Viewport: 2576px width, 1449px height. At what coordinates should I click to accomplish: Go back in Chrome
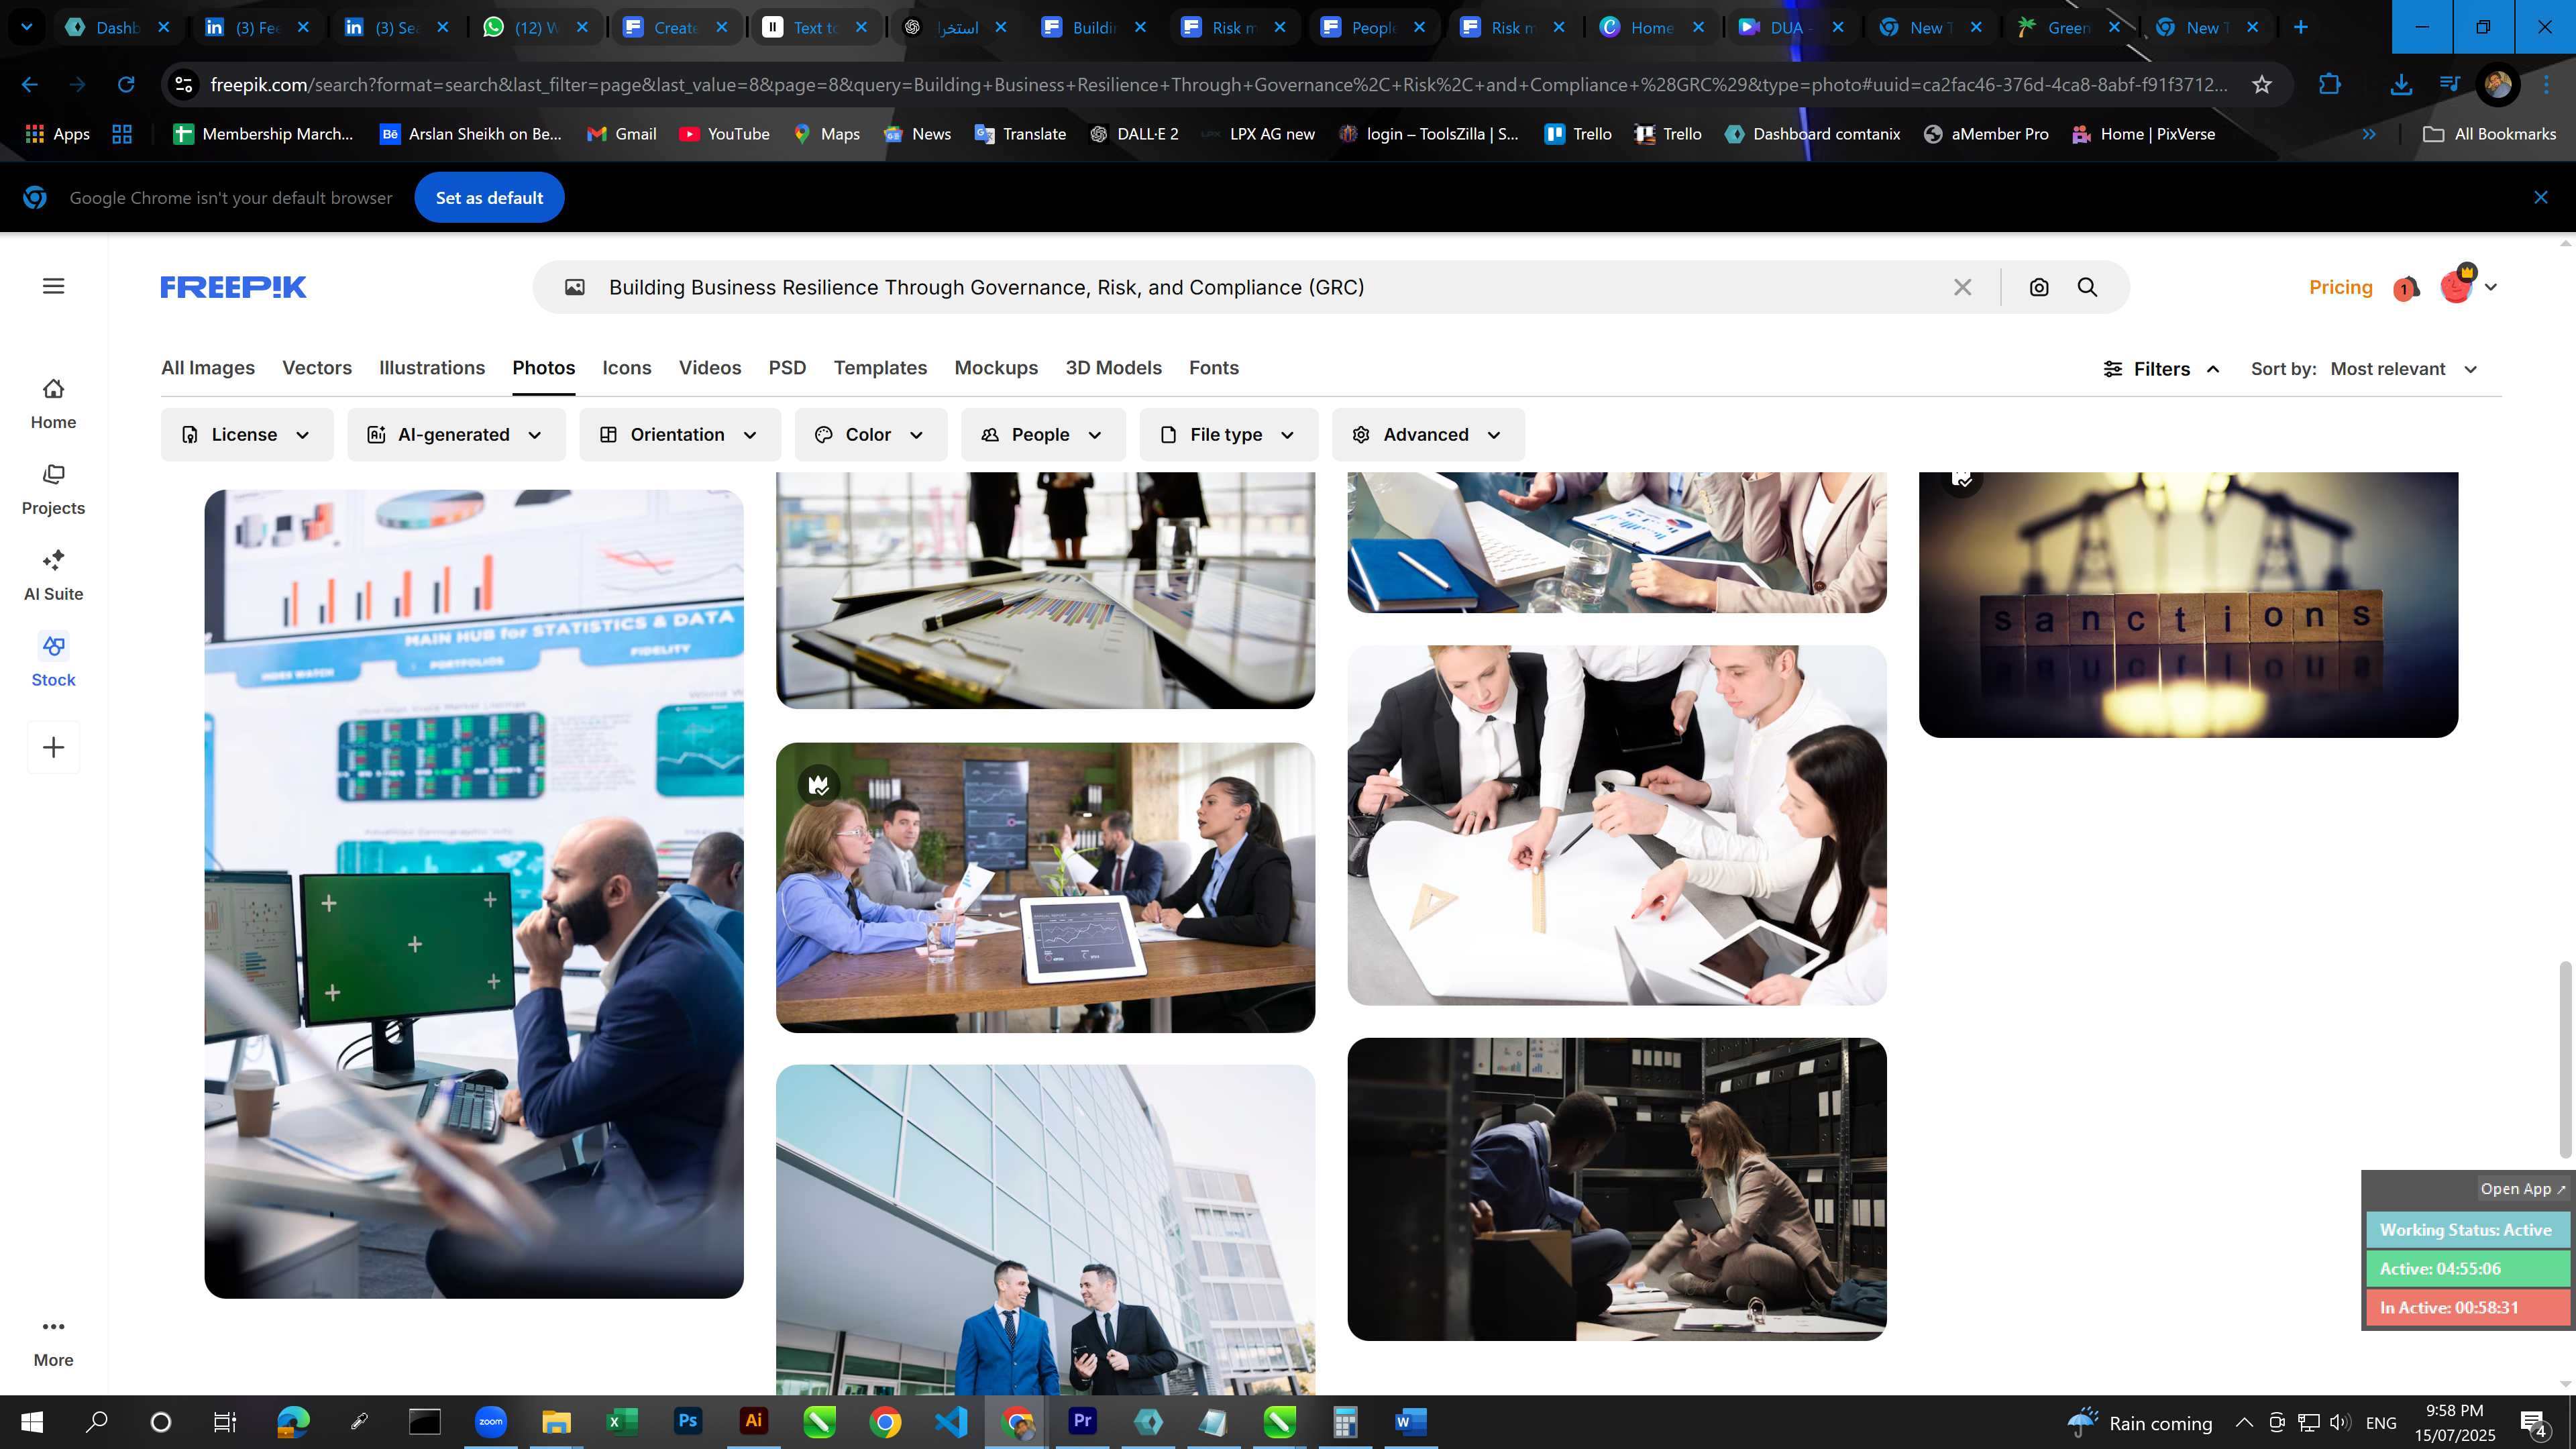pyautogui.click(x=30, y=85)
